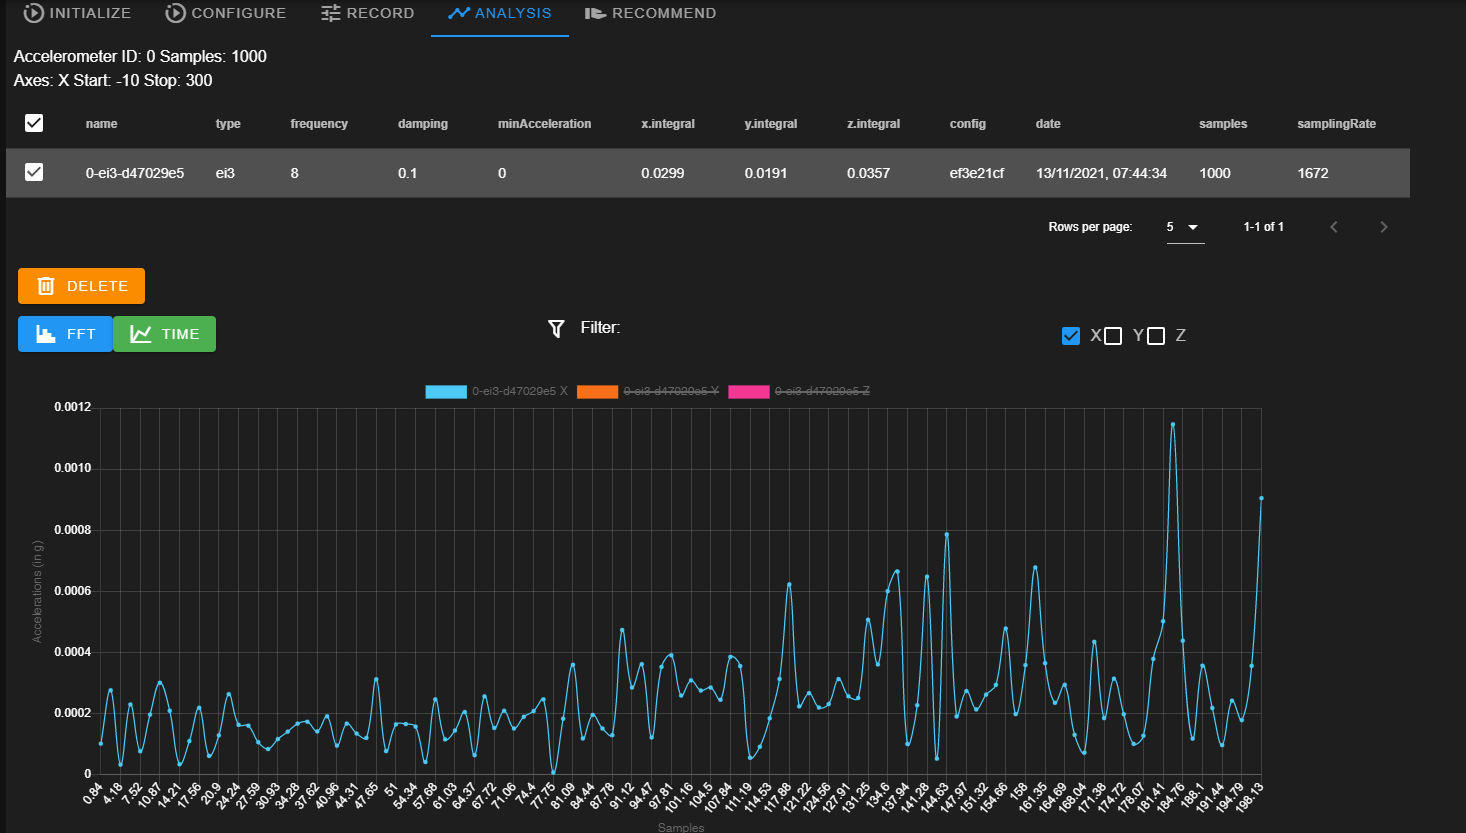Enable the Z axis checkbox

point(1156,336)
